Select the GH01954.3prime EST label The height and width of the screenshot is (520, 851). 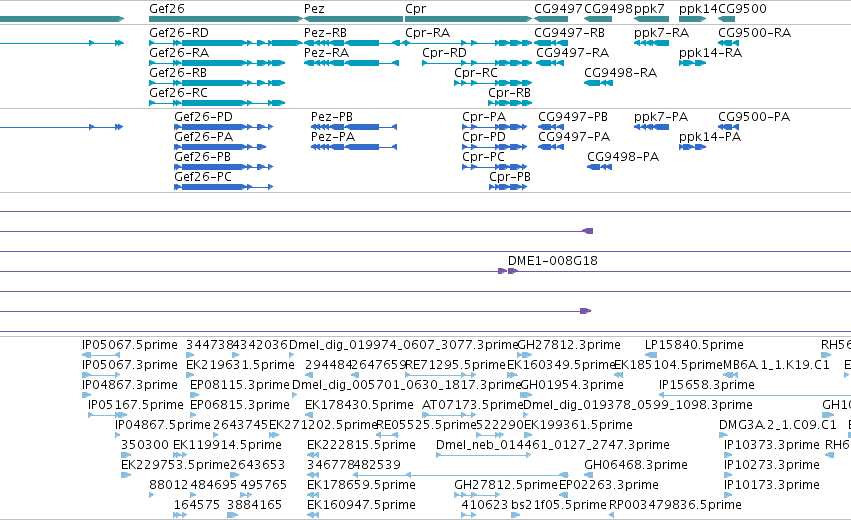pyautogui.click(x=571, y=385)
